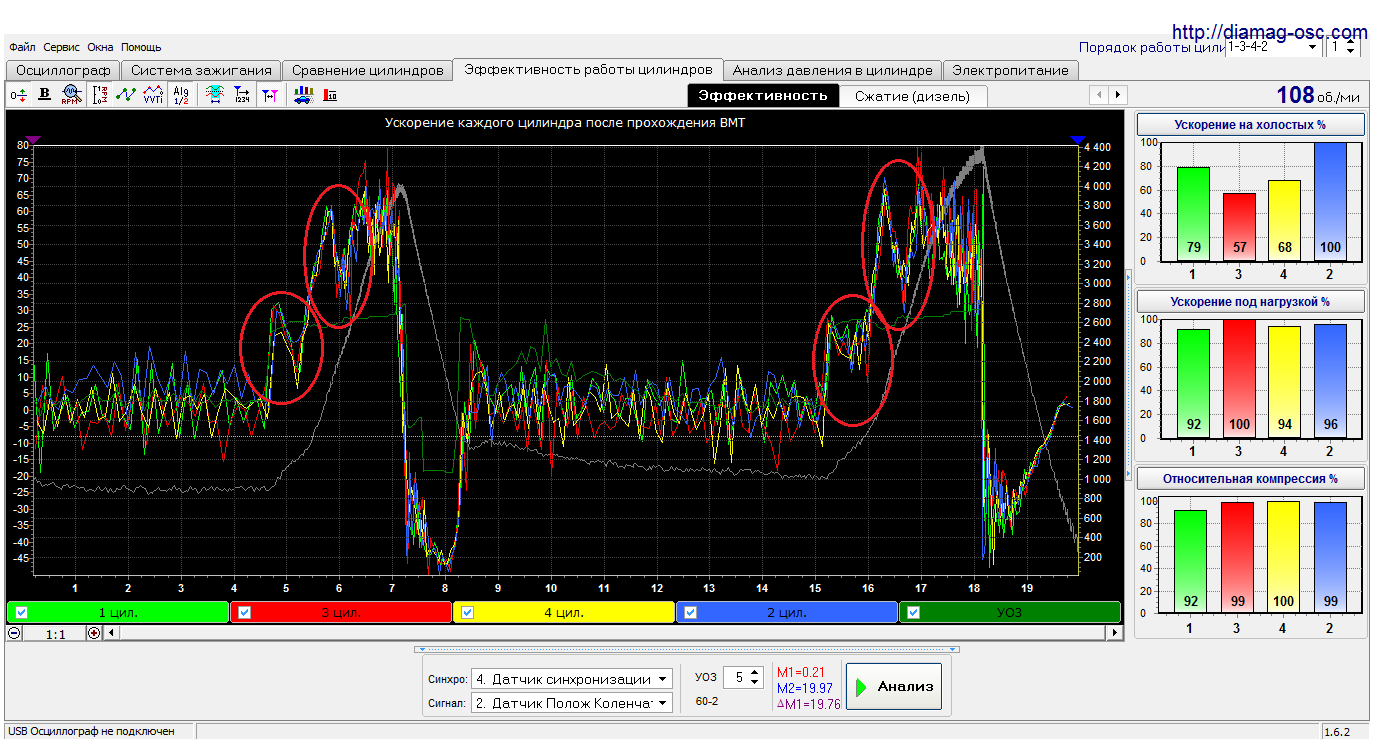Image resolution: width=1382 pixels, height=744 pixels.
Task: Click the spinner beside firing order dropdown
Action: (1352, 47)
